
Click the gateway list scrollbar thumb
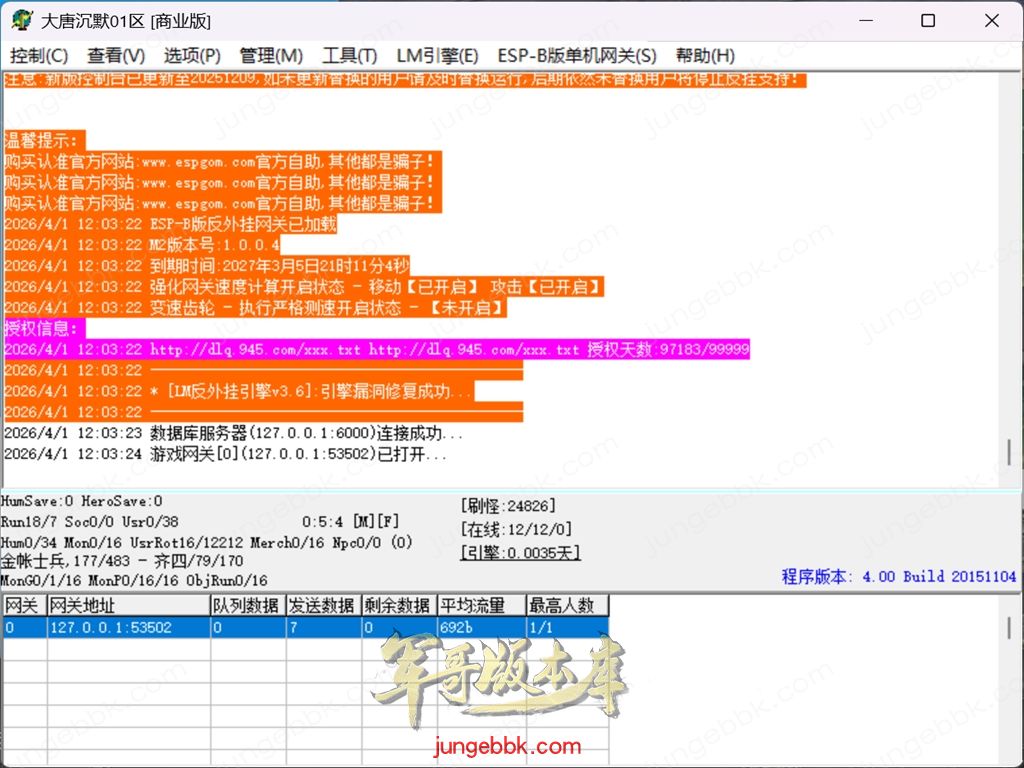(1009, 626)
